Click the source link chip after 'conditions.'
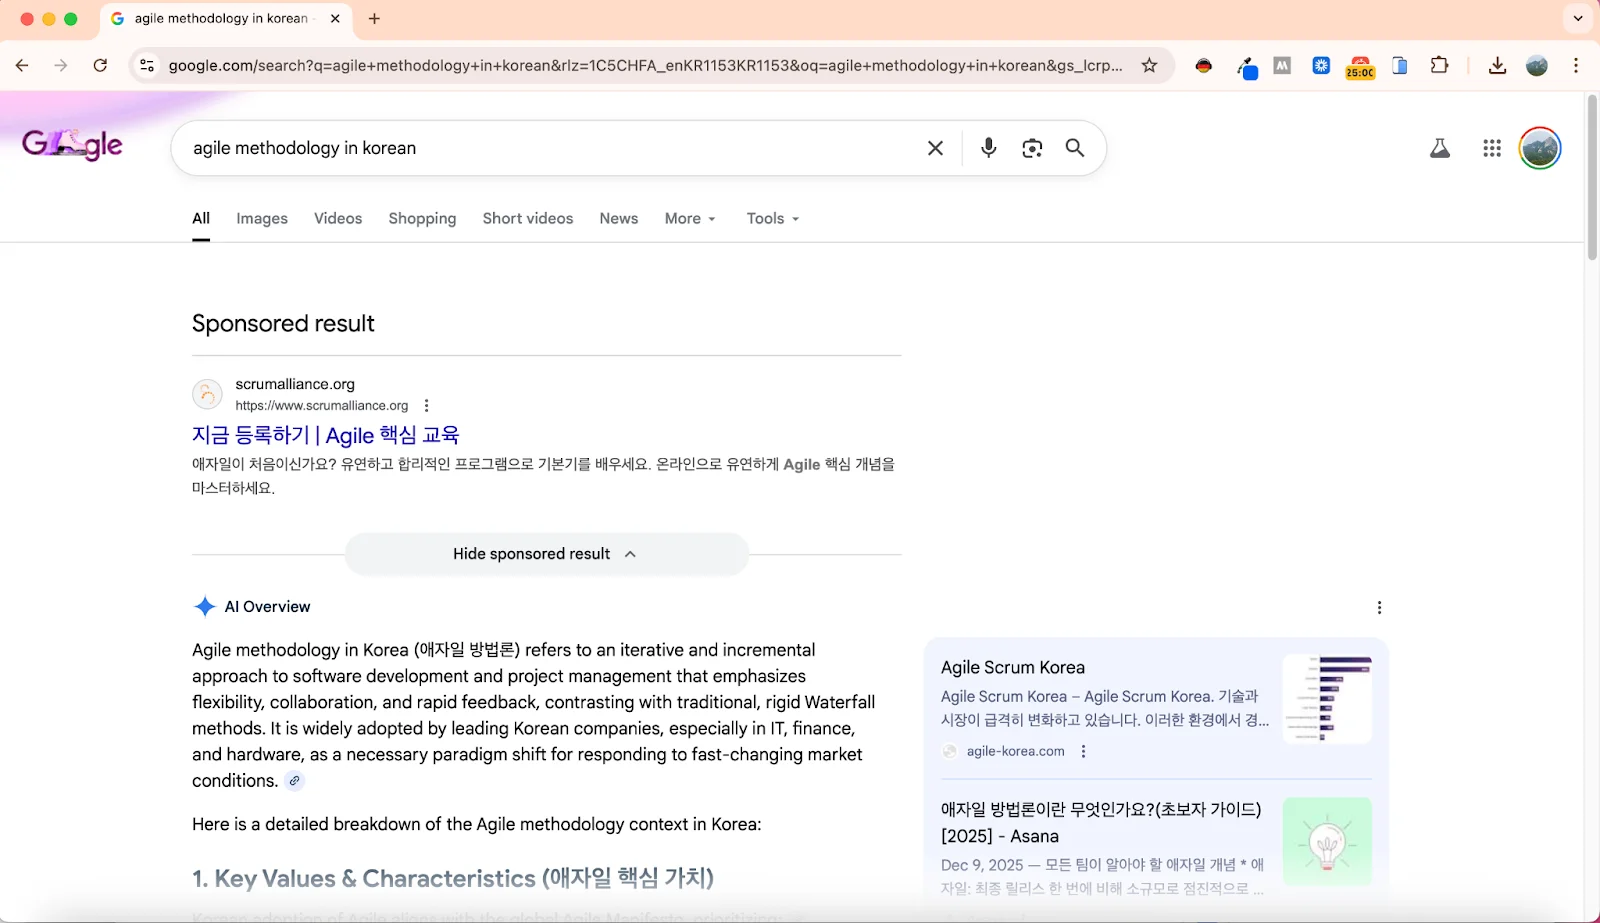The width and height of the screenshot is (1600, 923). pyautogui.click(x=294, y=781)
